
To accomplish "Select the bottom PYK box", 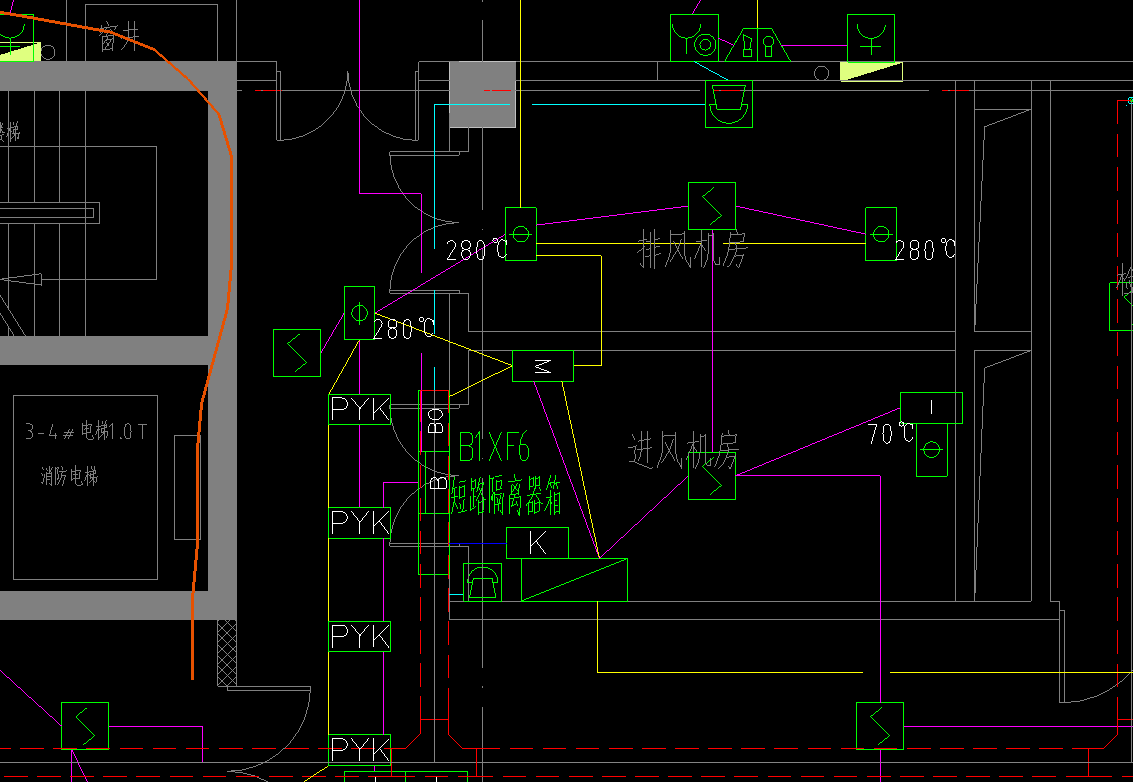I will point(360,749).
